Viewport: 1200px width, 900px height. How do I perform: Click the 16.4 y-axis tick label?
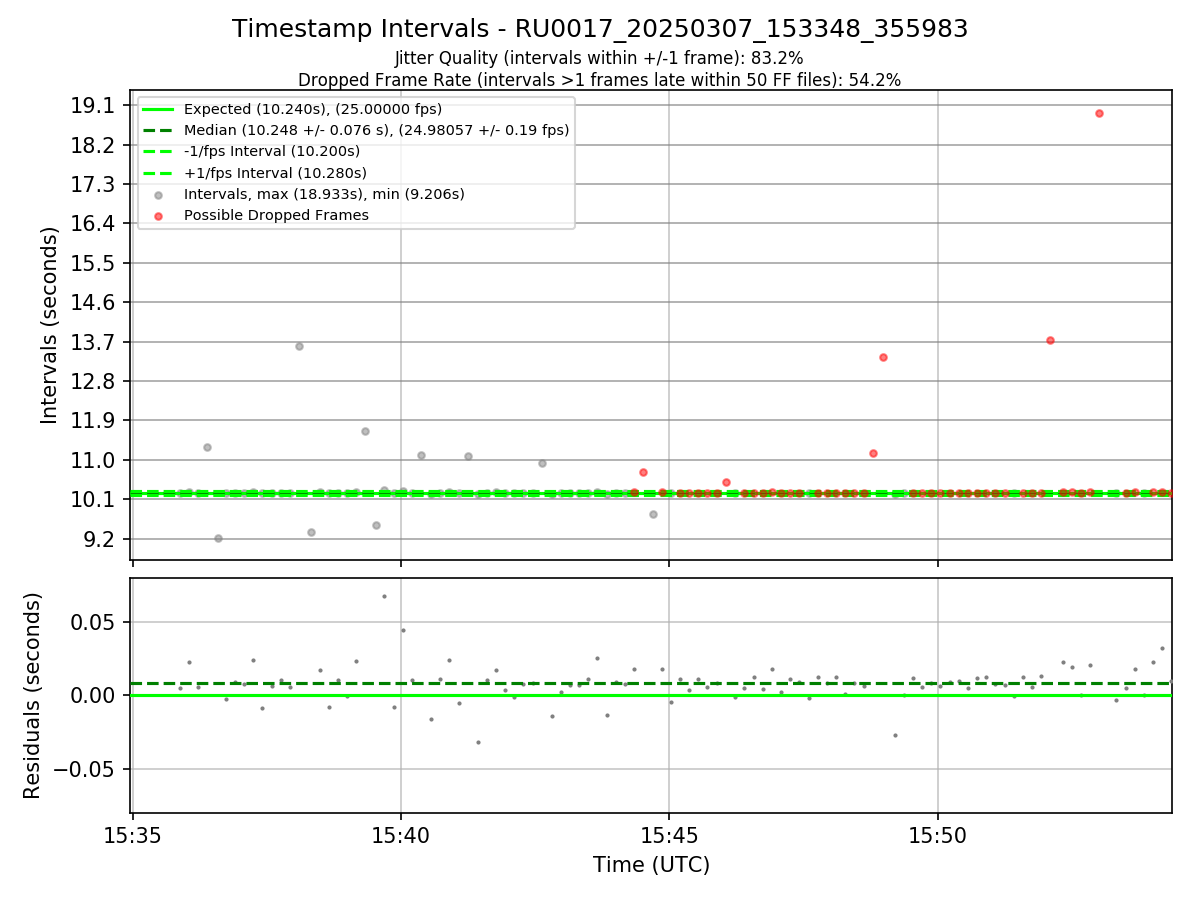pos(94,224)
